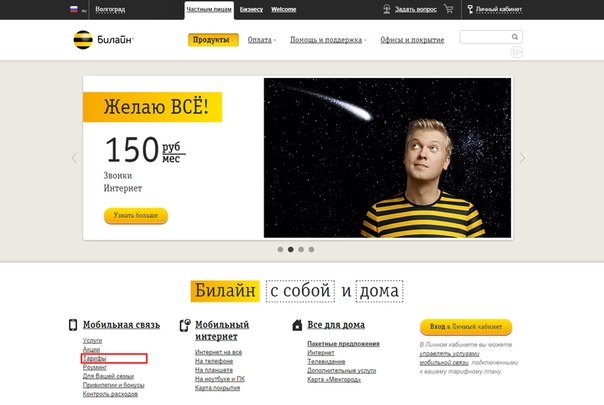Click the Узнать больше button
This screenshot has height=405, width=604.
(136, 215)
